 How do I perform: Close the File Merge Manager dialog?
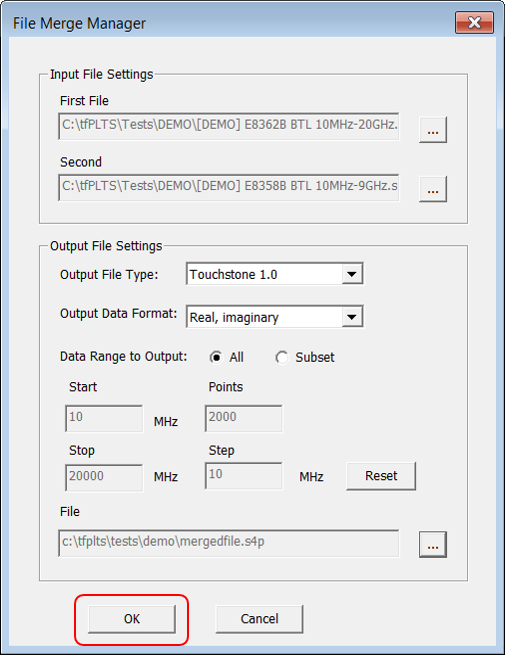click(x=475, y=23)
